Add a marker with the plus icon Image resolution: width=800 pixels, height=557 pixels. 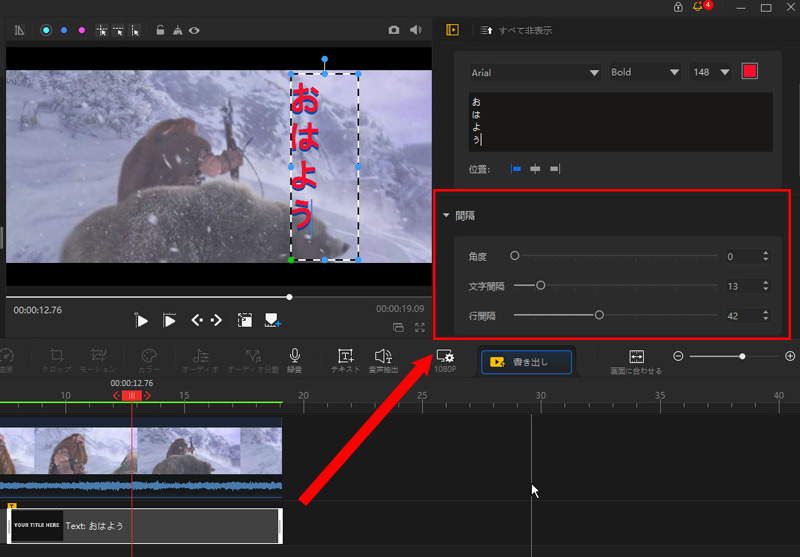pyautogui.click(x=272, y=320)
